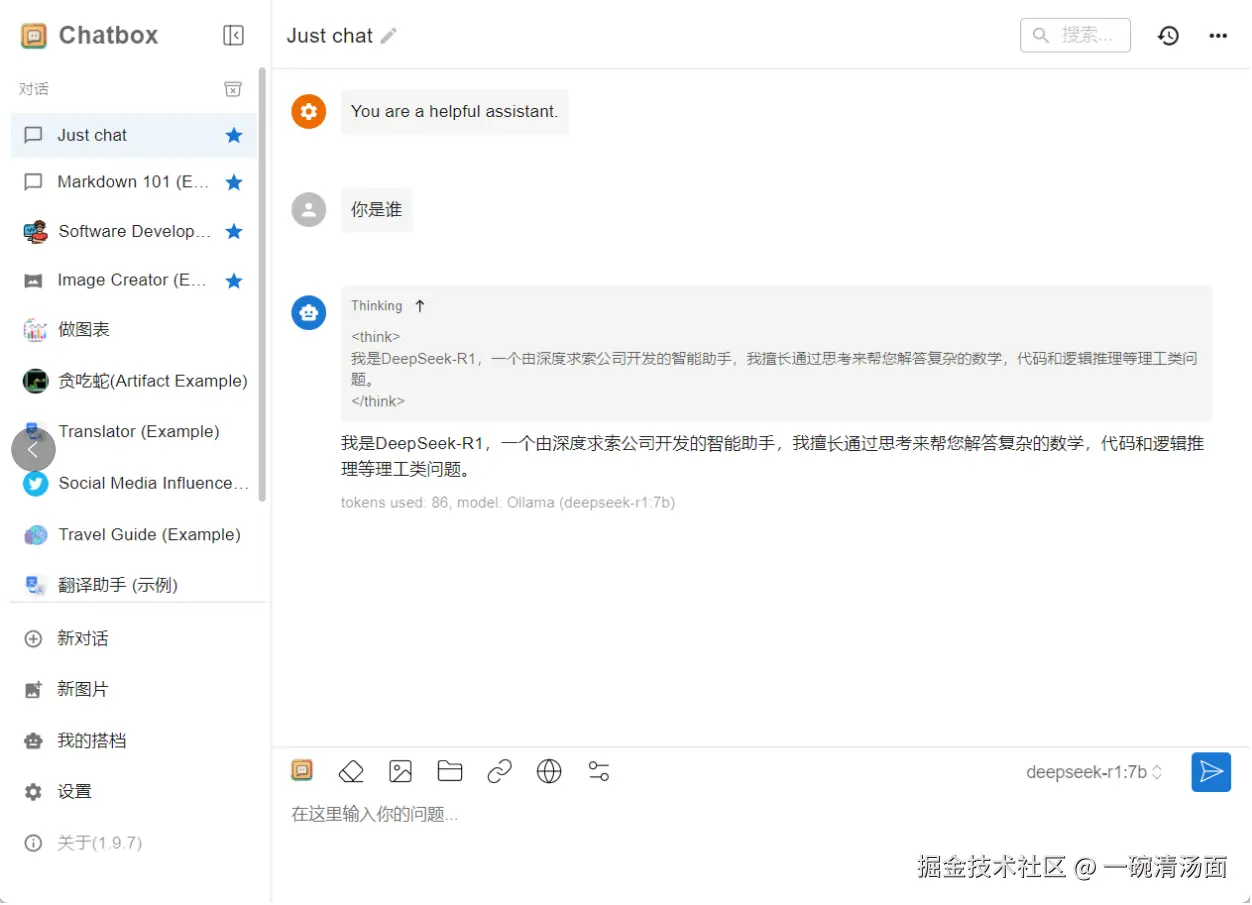Collapse the sidebar with the panel icon
Viewport: 1252px width, 905px height.
click(233, 36)
